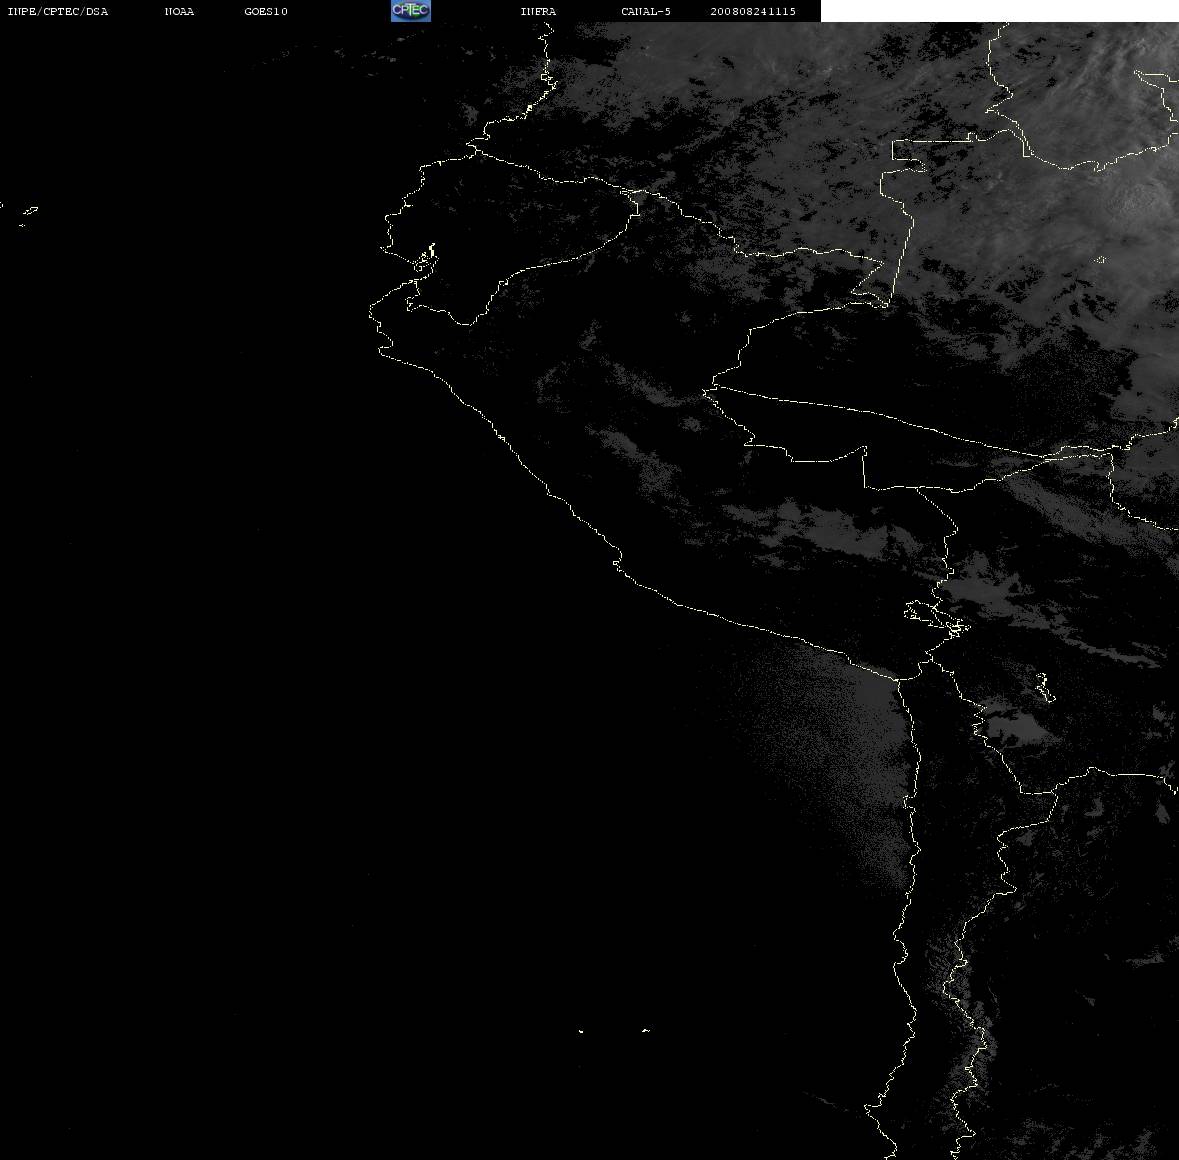Select the INPE/CPTEC/DSA header label

pyautogui.click(x=57, y=11)
